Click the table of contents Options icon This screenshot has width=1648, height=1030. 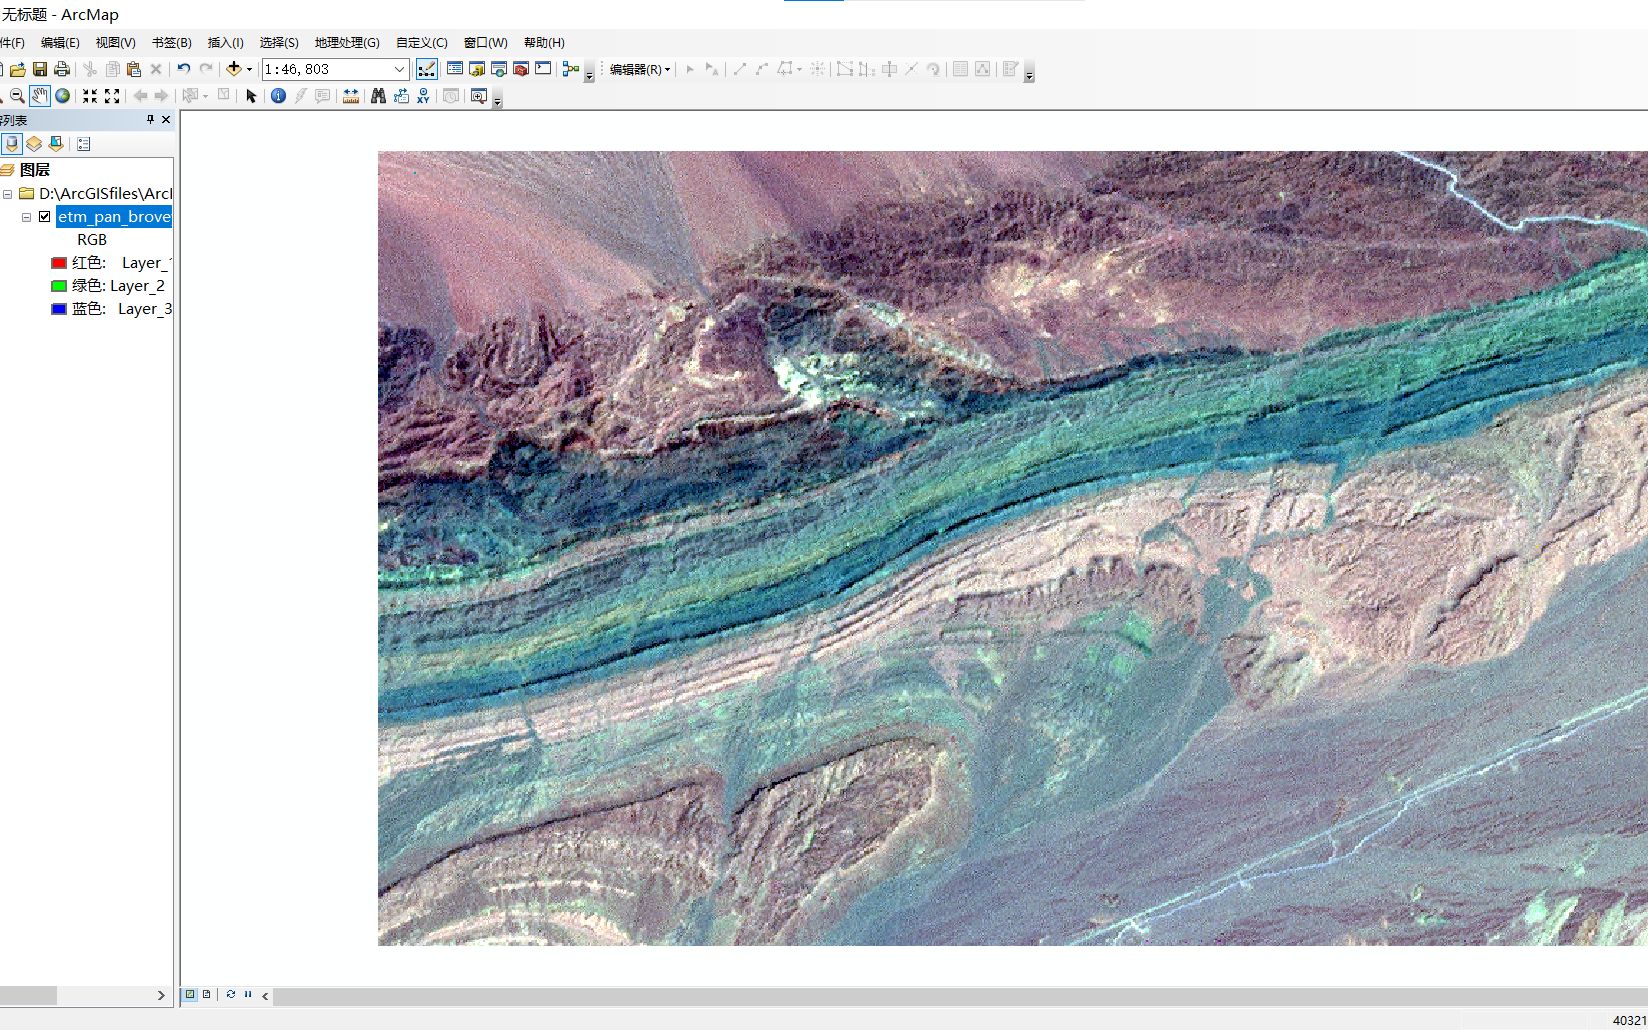(x=84, y=144)
